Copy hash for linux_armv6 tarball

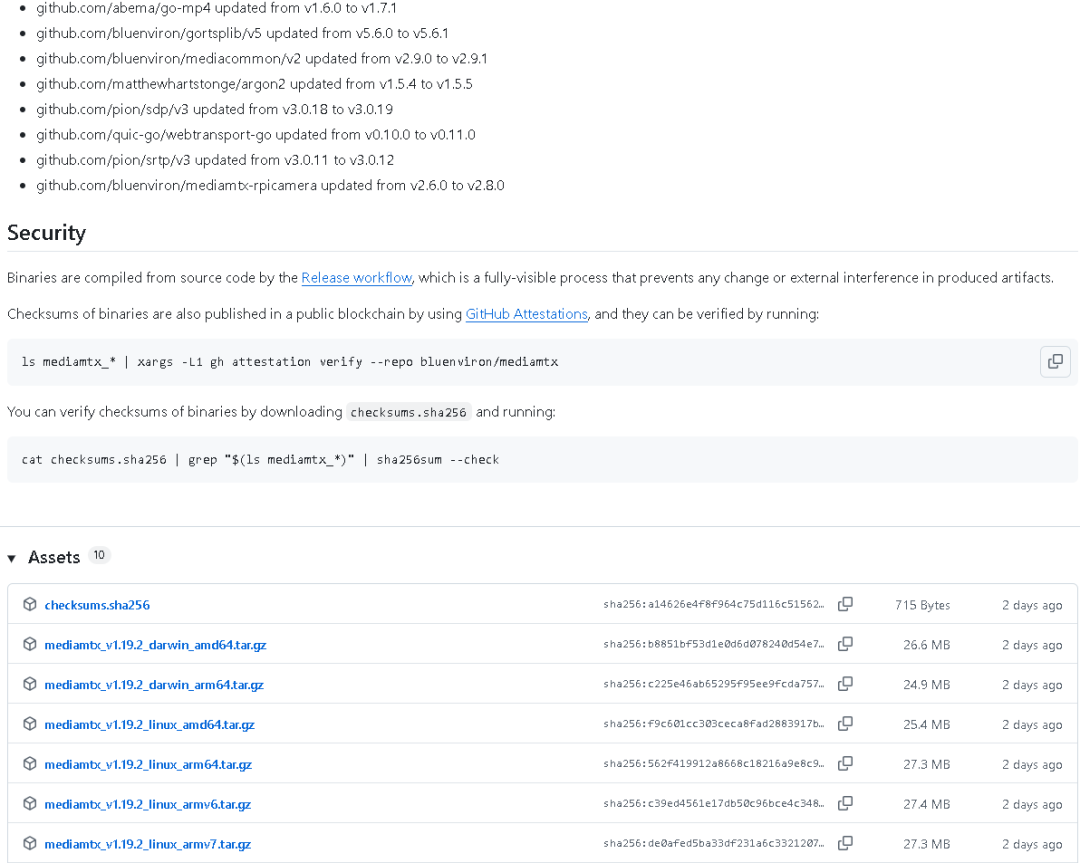pos(845,804)
